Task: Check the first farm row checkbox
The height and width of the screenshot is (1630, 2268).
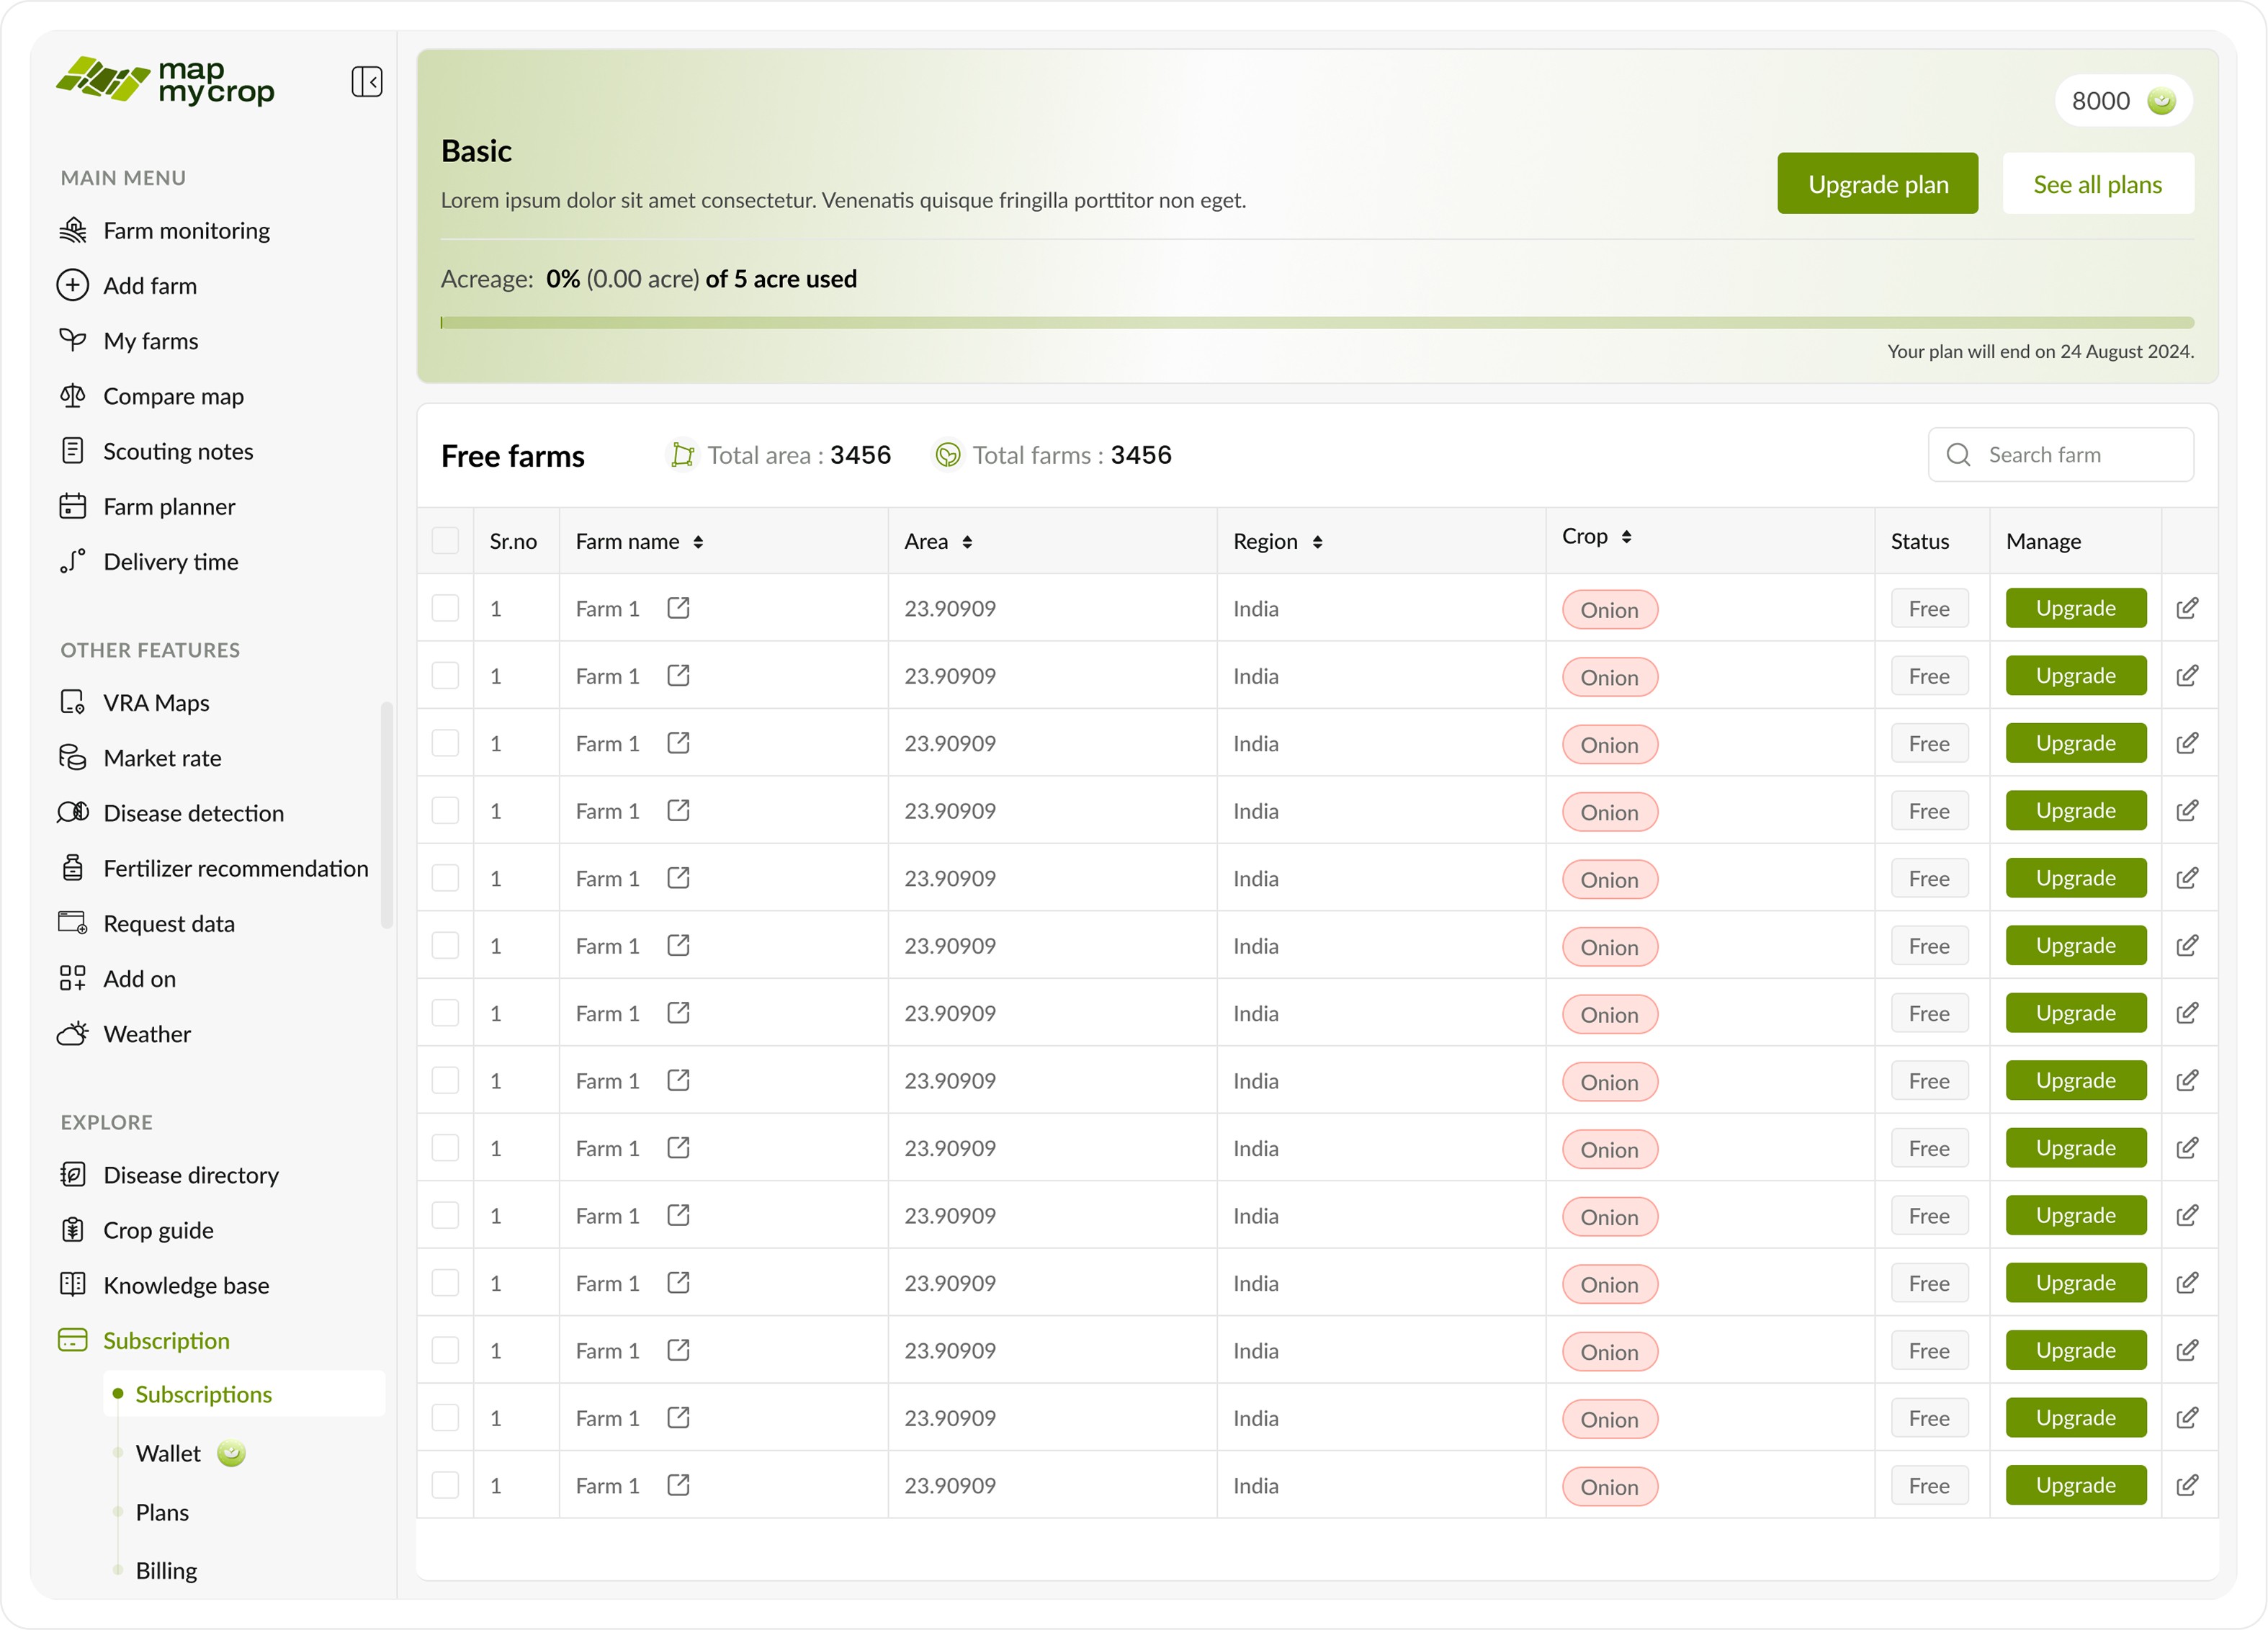Action: pos(445,608)
